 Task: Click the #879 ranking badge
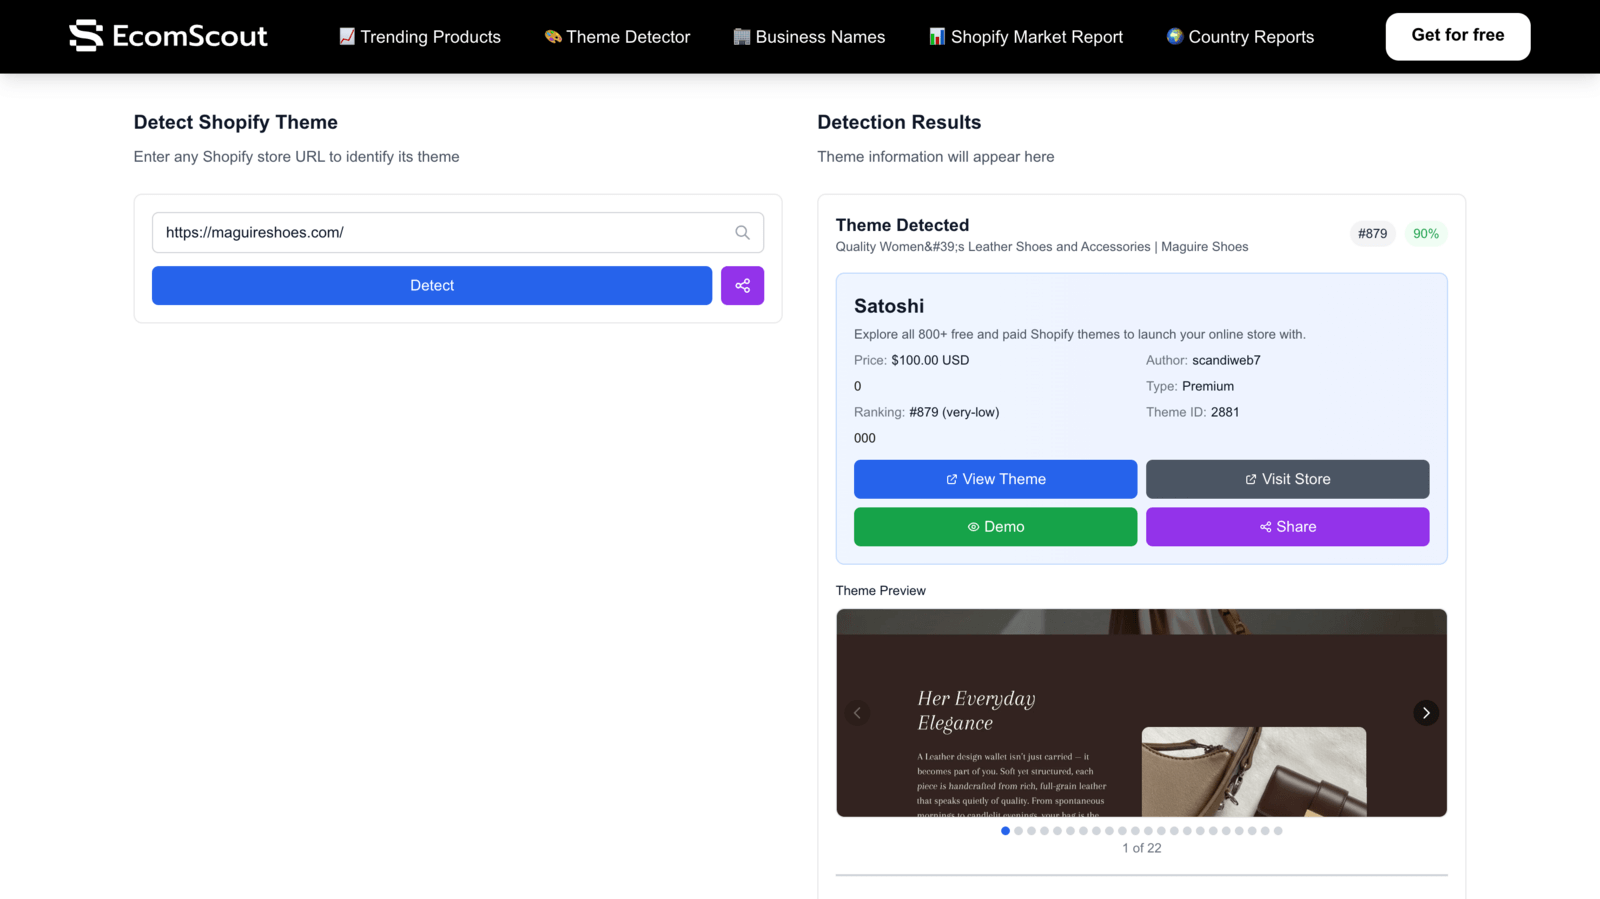(x=1372, y=234)
